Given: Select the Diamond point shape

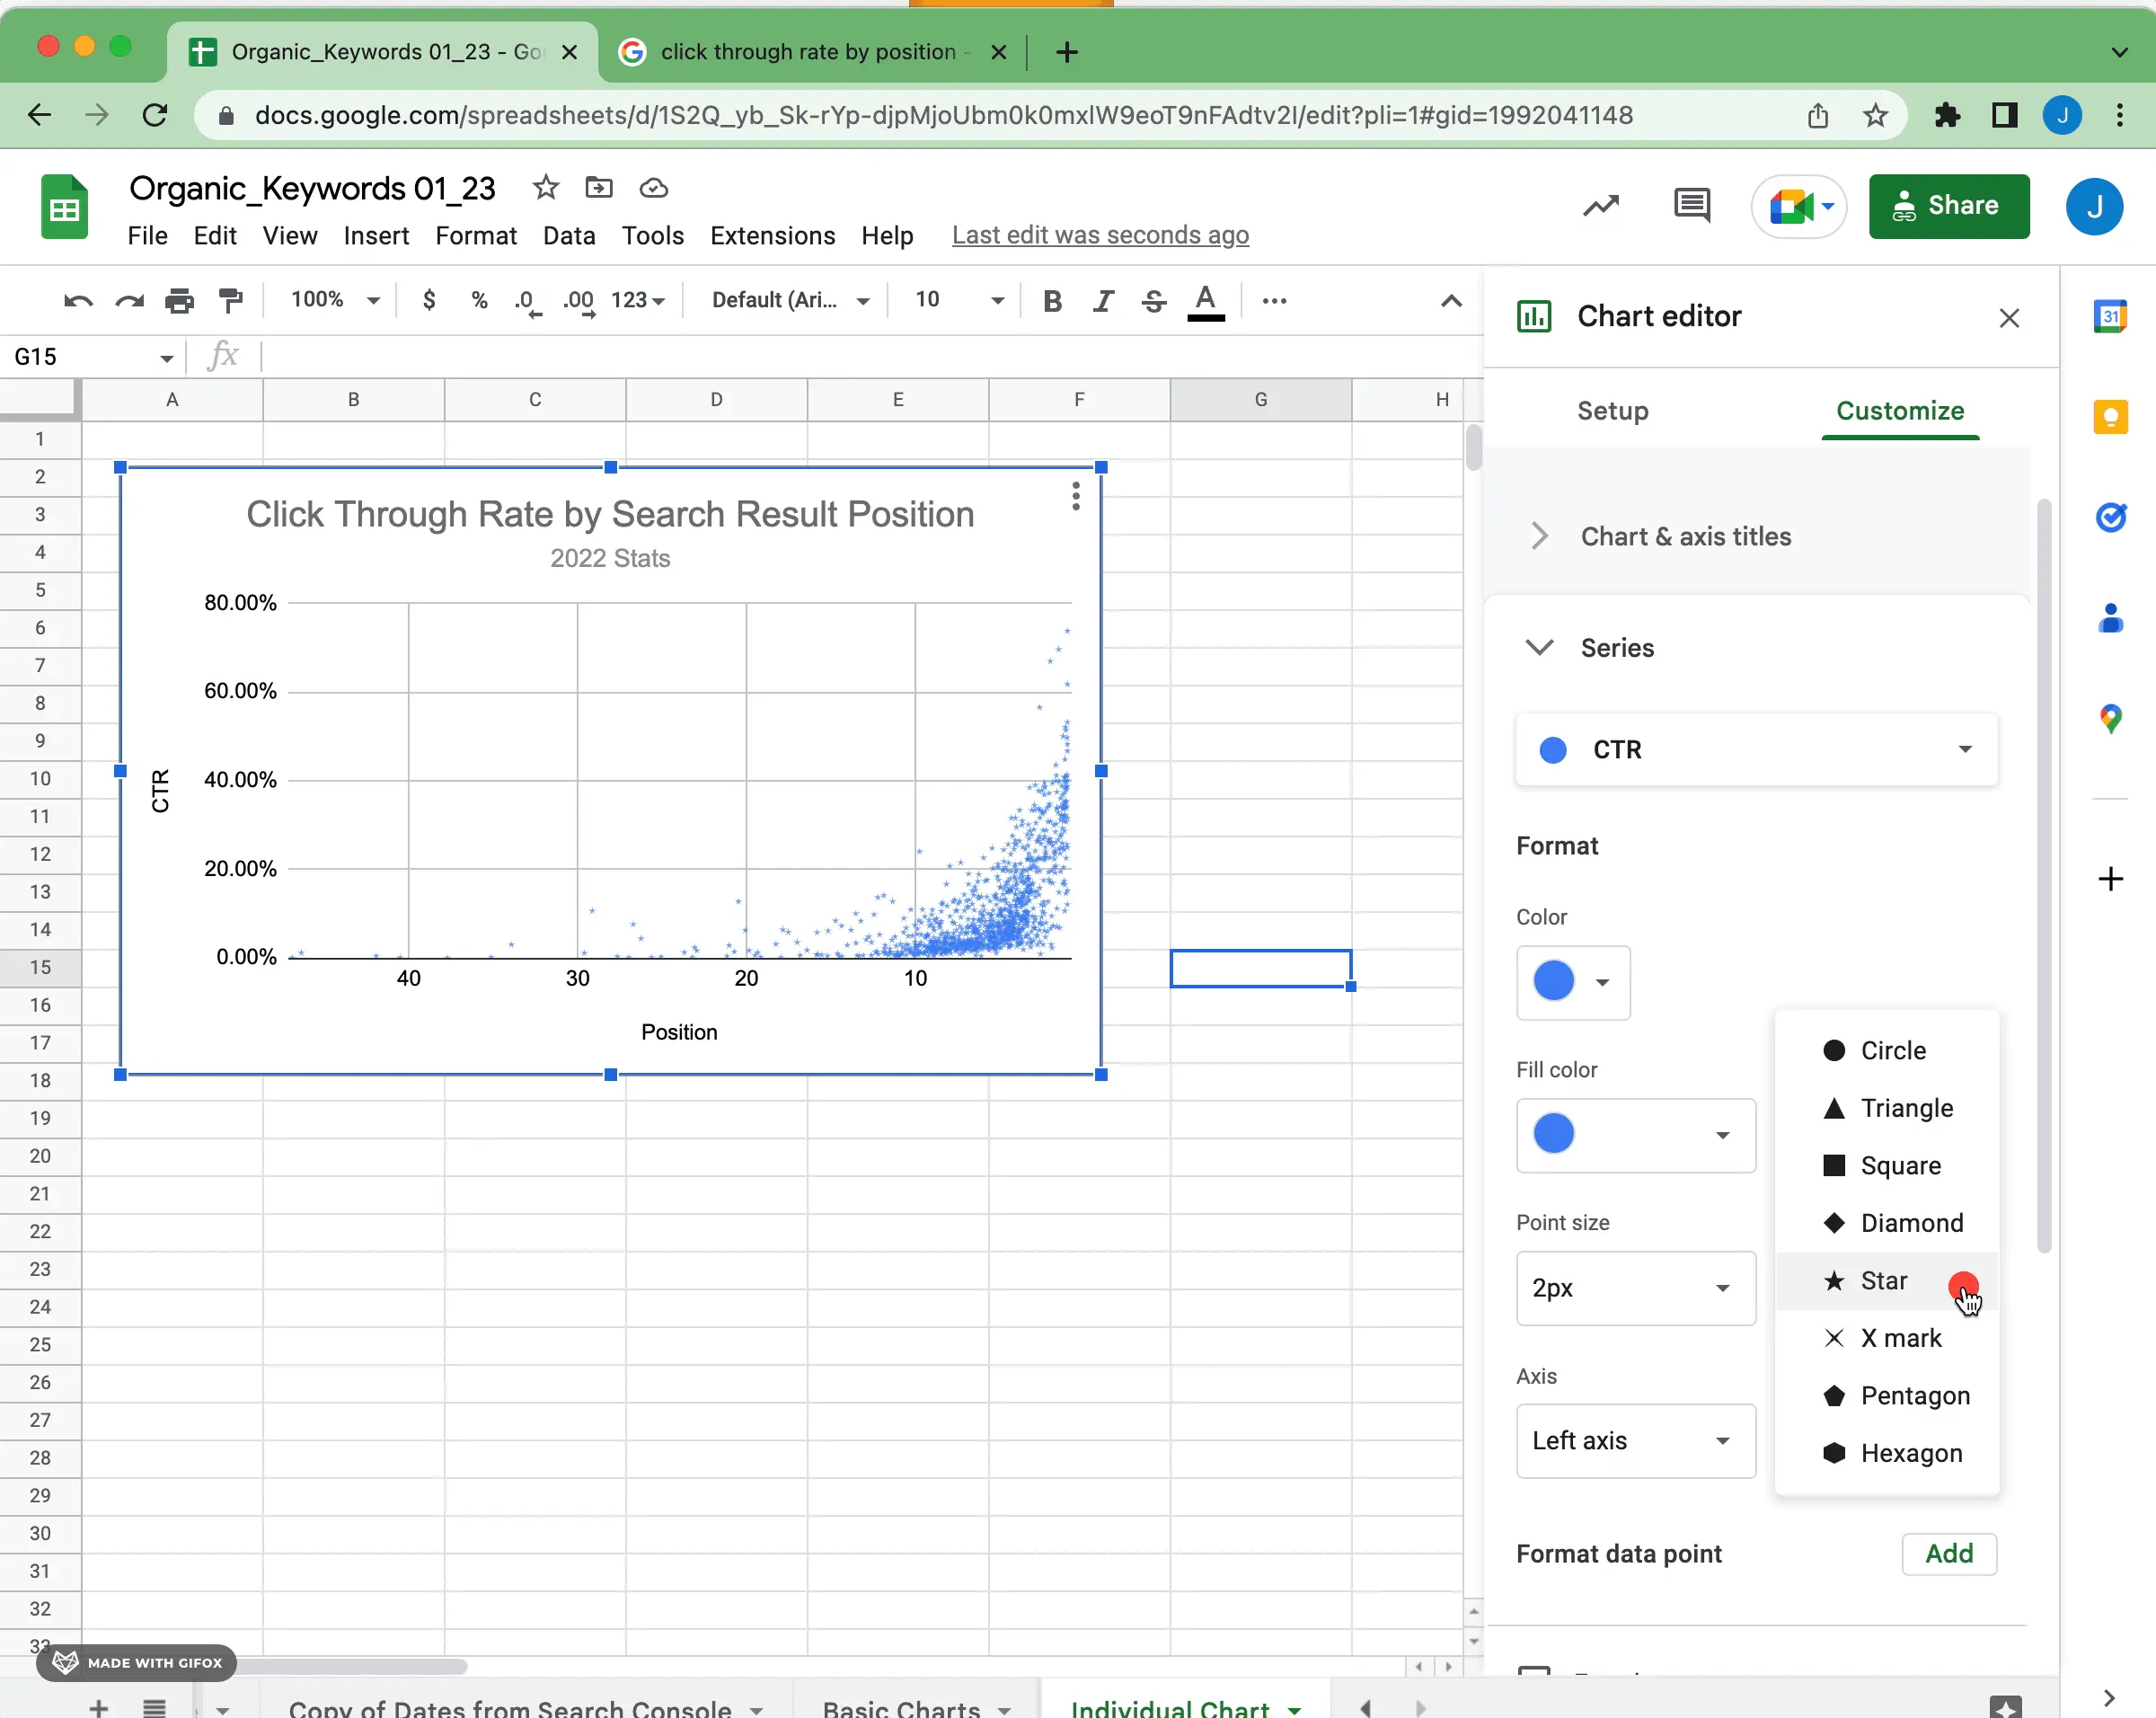Looking at the screenshot, I should pos(1911,1222).
